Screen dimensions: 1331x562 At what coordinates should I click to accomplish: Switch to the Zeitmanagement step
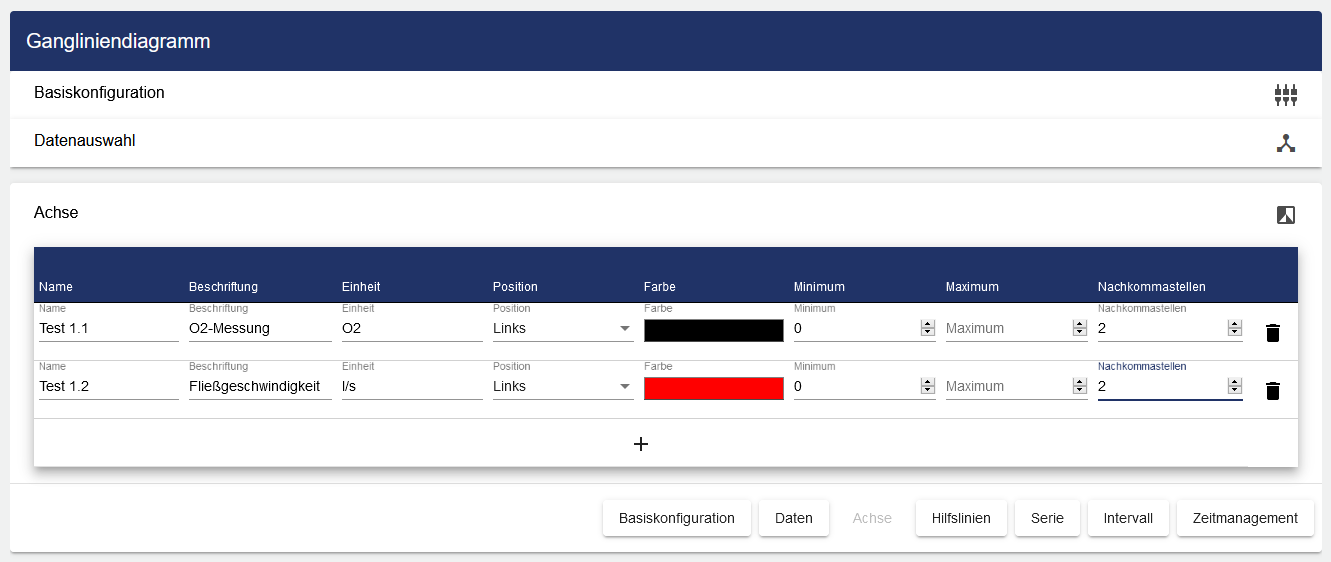coord(1244,518)
